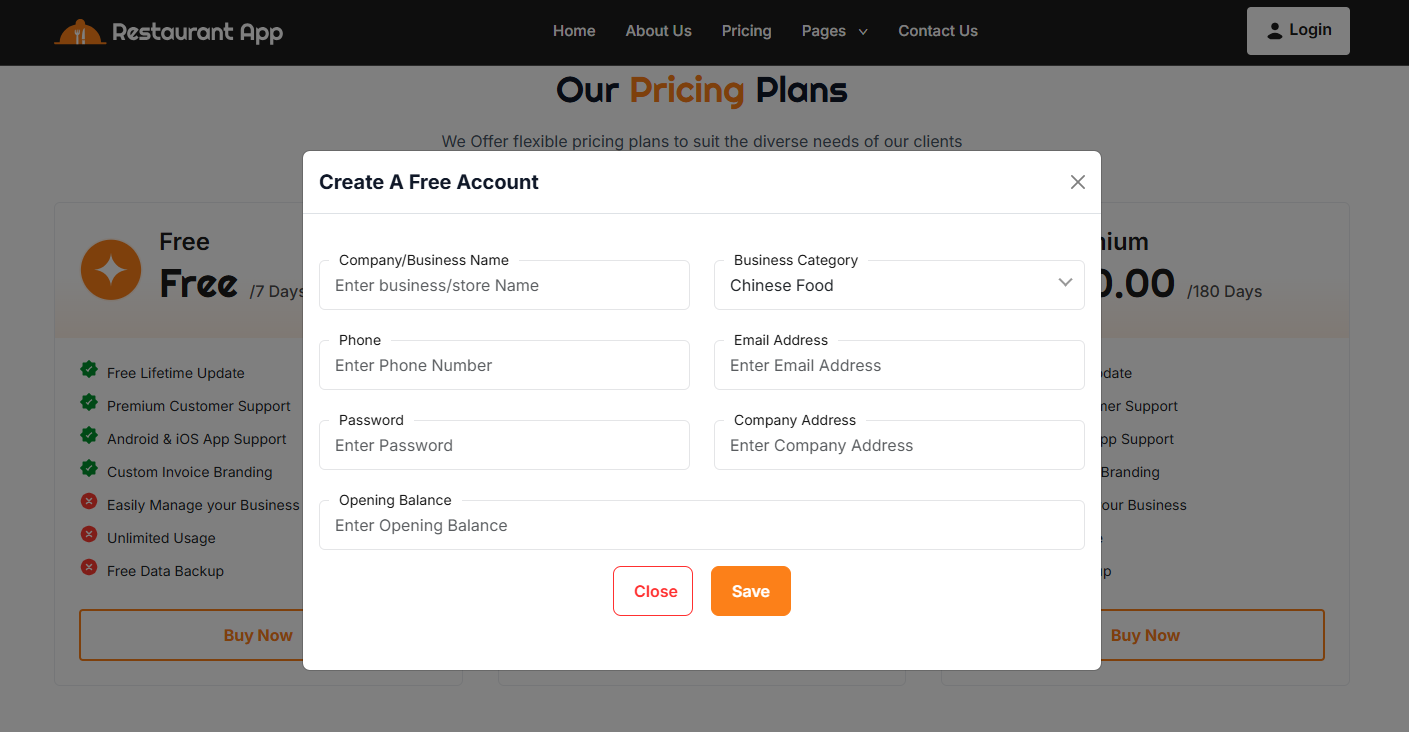The image size is (1409, 732).
Task: Click into the Email Address field
Action: pyautogui.click(x=898, y=365)
